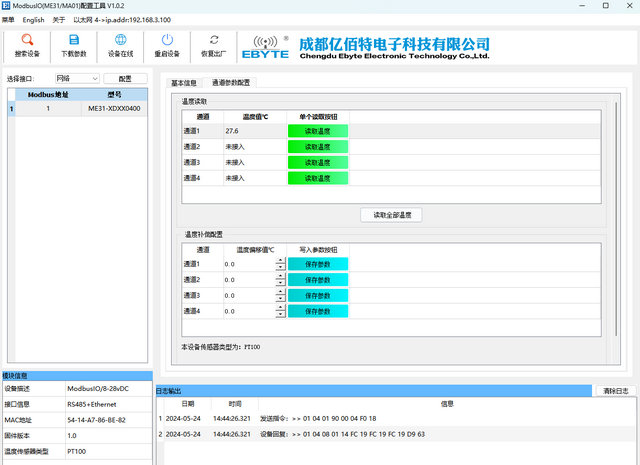
Task: Click the 设备在线 (device online) globe icon
Action: point(120,41)
